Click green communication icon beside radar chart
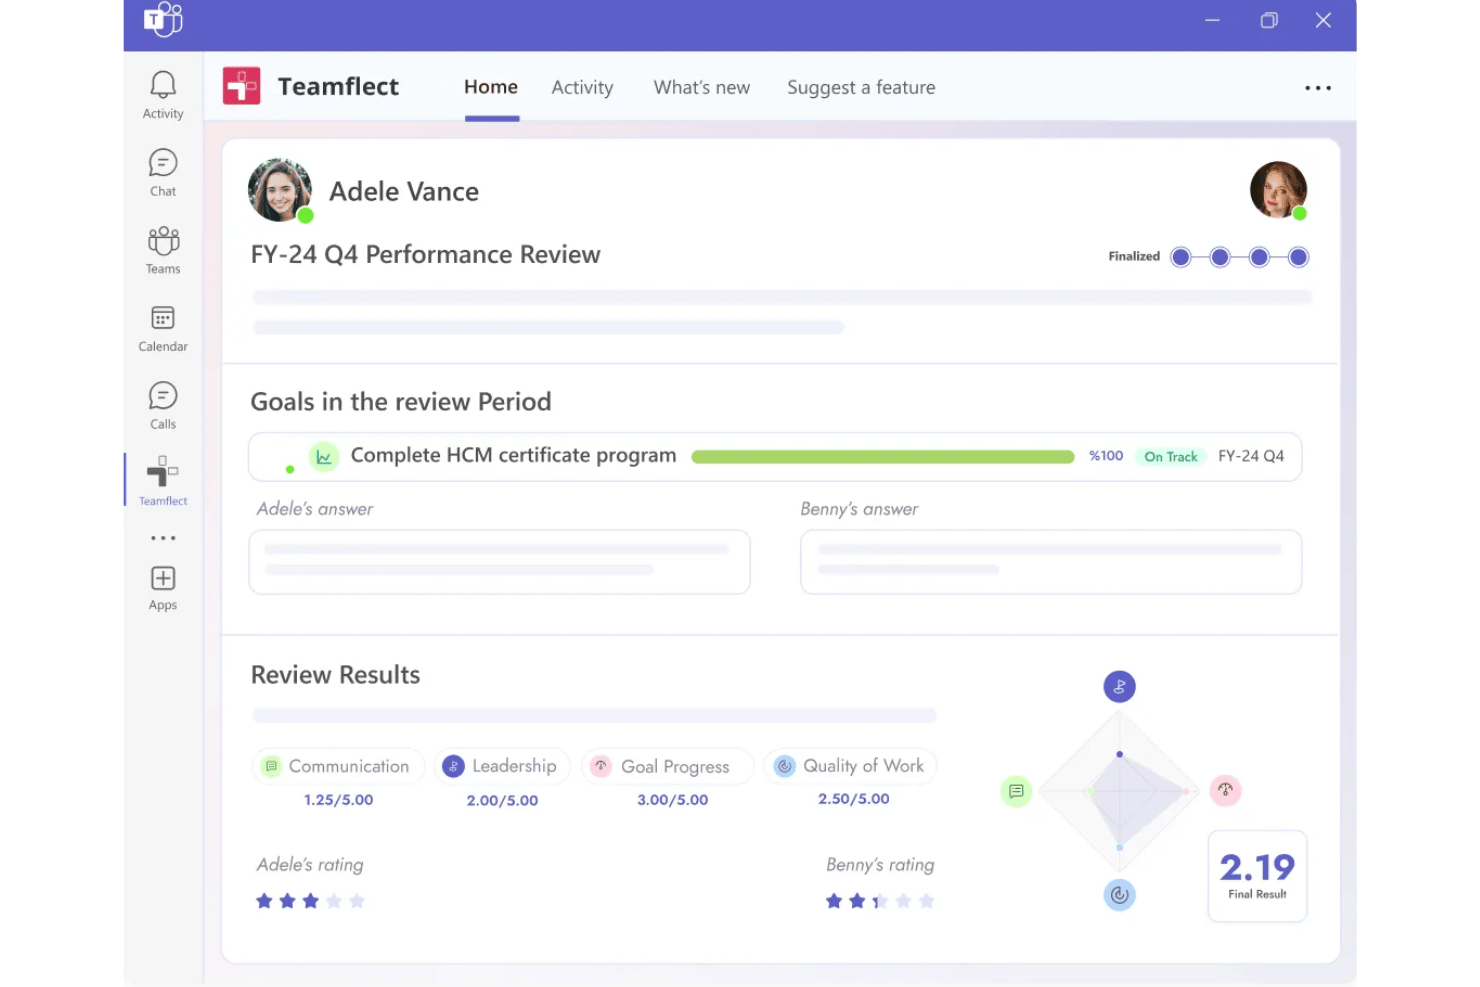This screenshot has height=987, width=1480. coord(1016,791)
